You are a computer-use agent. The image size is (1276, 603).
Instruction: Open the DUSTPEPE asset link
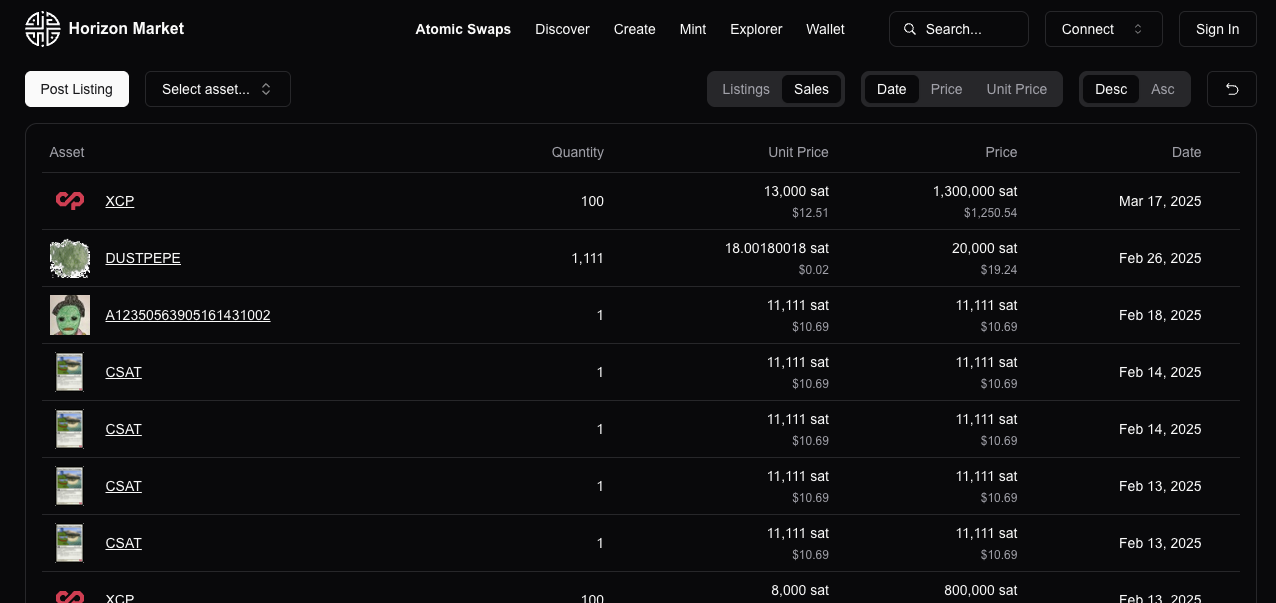point(143,258)
